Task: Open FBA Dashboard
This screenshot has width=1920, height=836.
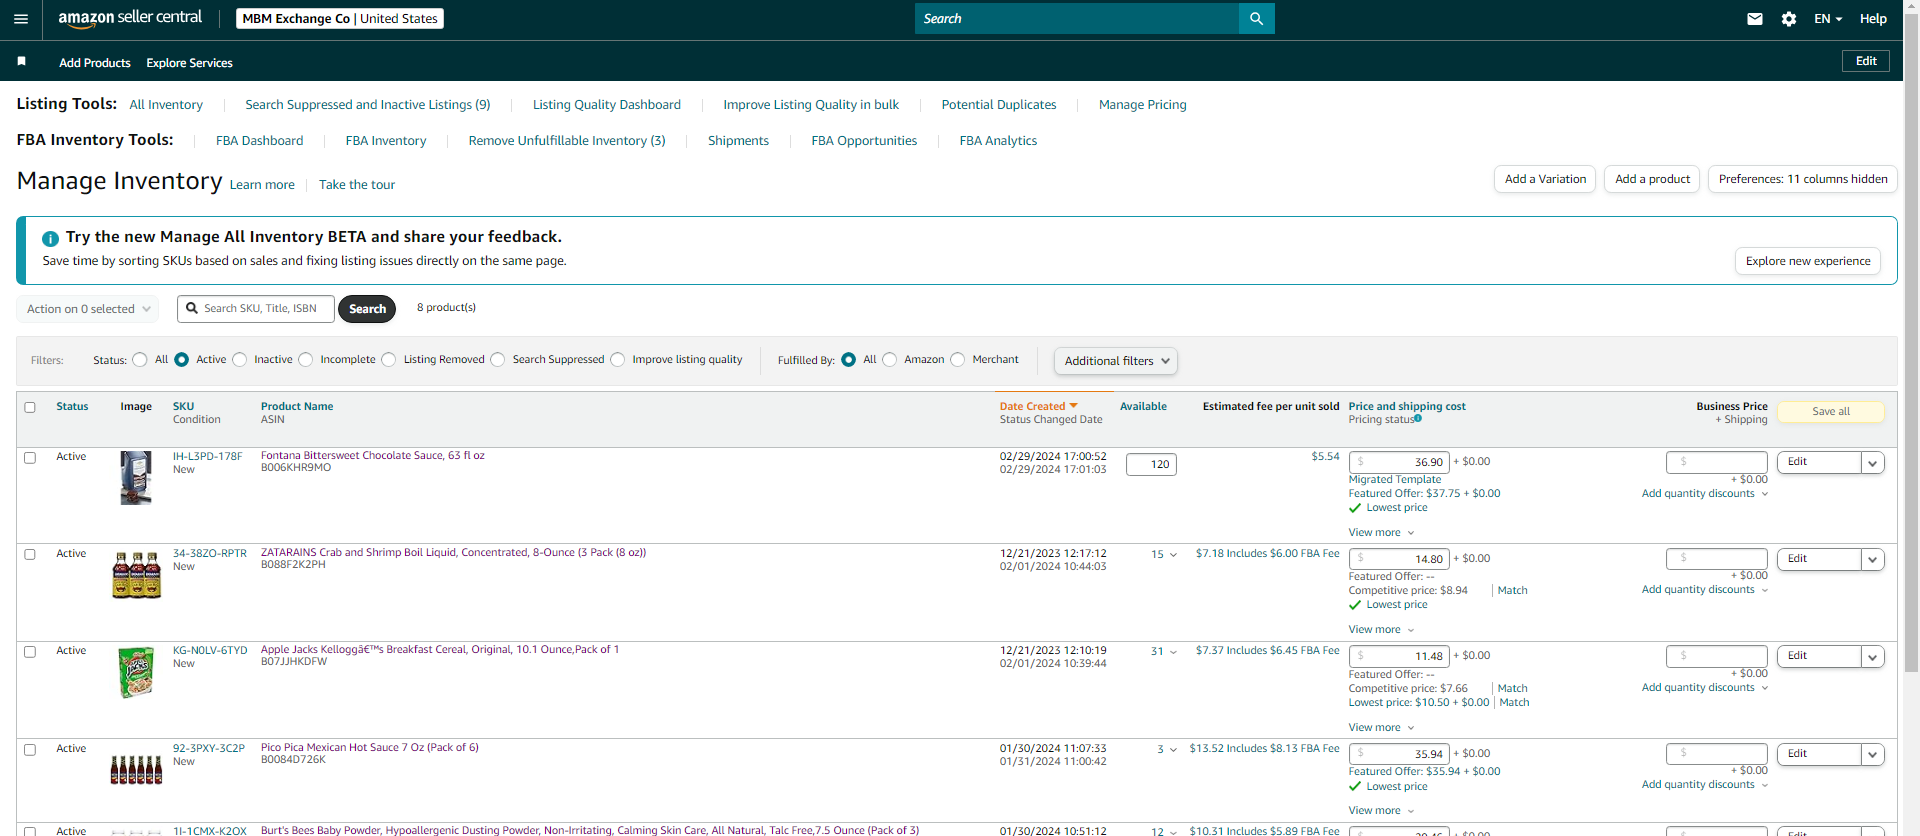Action: (260, 141)
